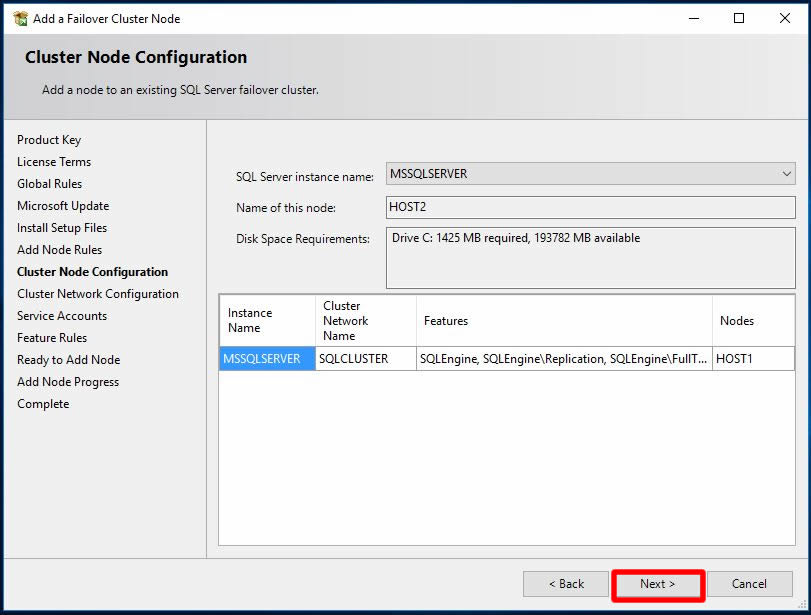Click the SQLCLUSTER network name cell

[x=365, y=359]
